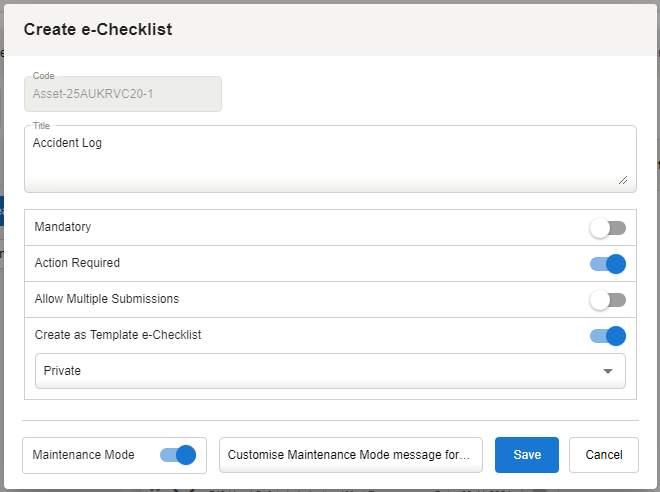
Task: Turn off the Action Required switch
Action: point(607,264)
